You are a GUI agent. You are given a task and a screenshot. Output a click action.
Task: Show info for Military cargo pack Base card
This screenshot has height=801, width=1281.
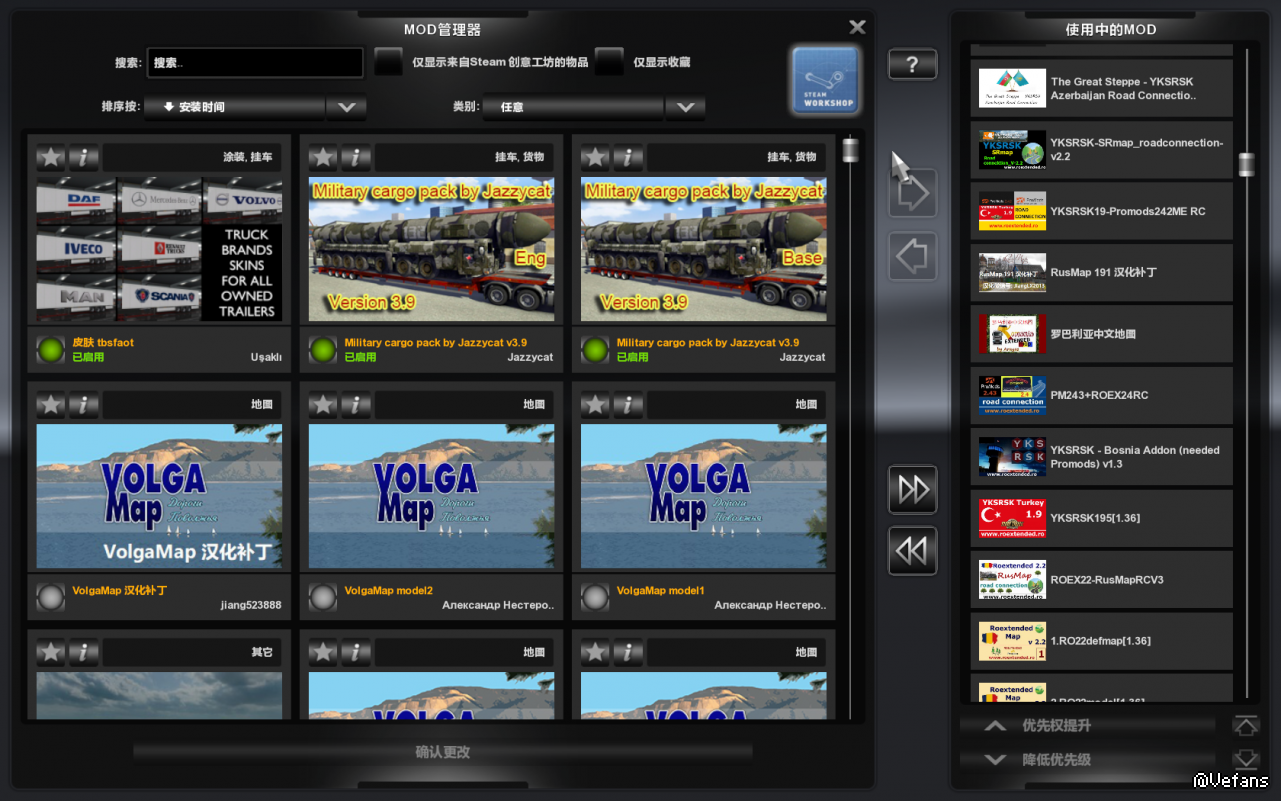pos(627,157)
